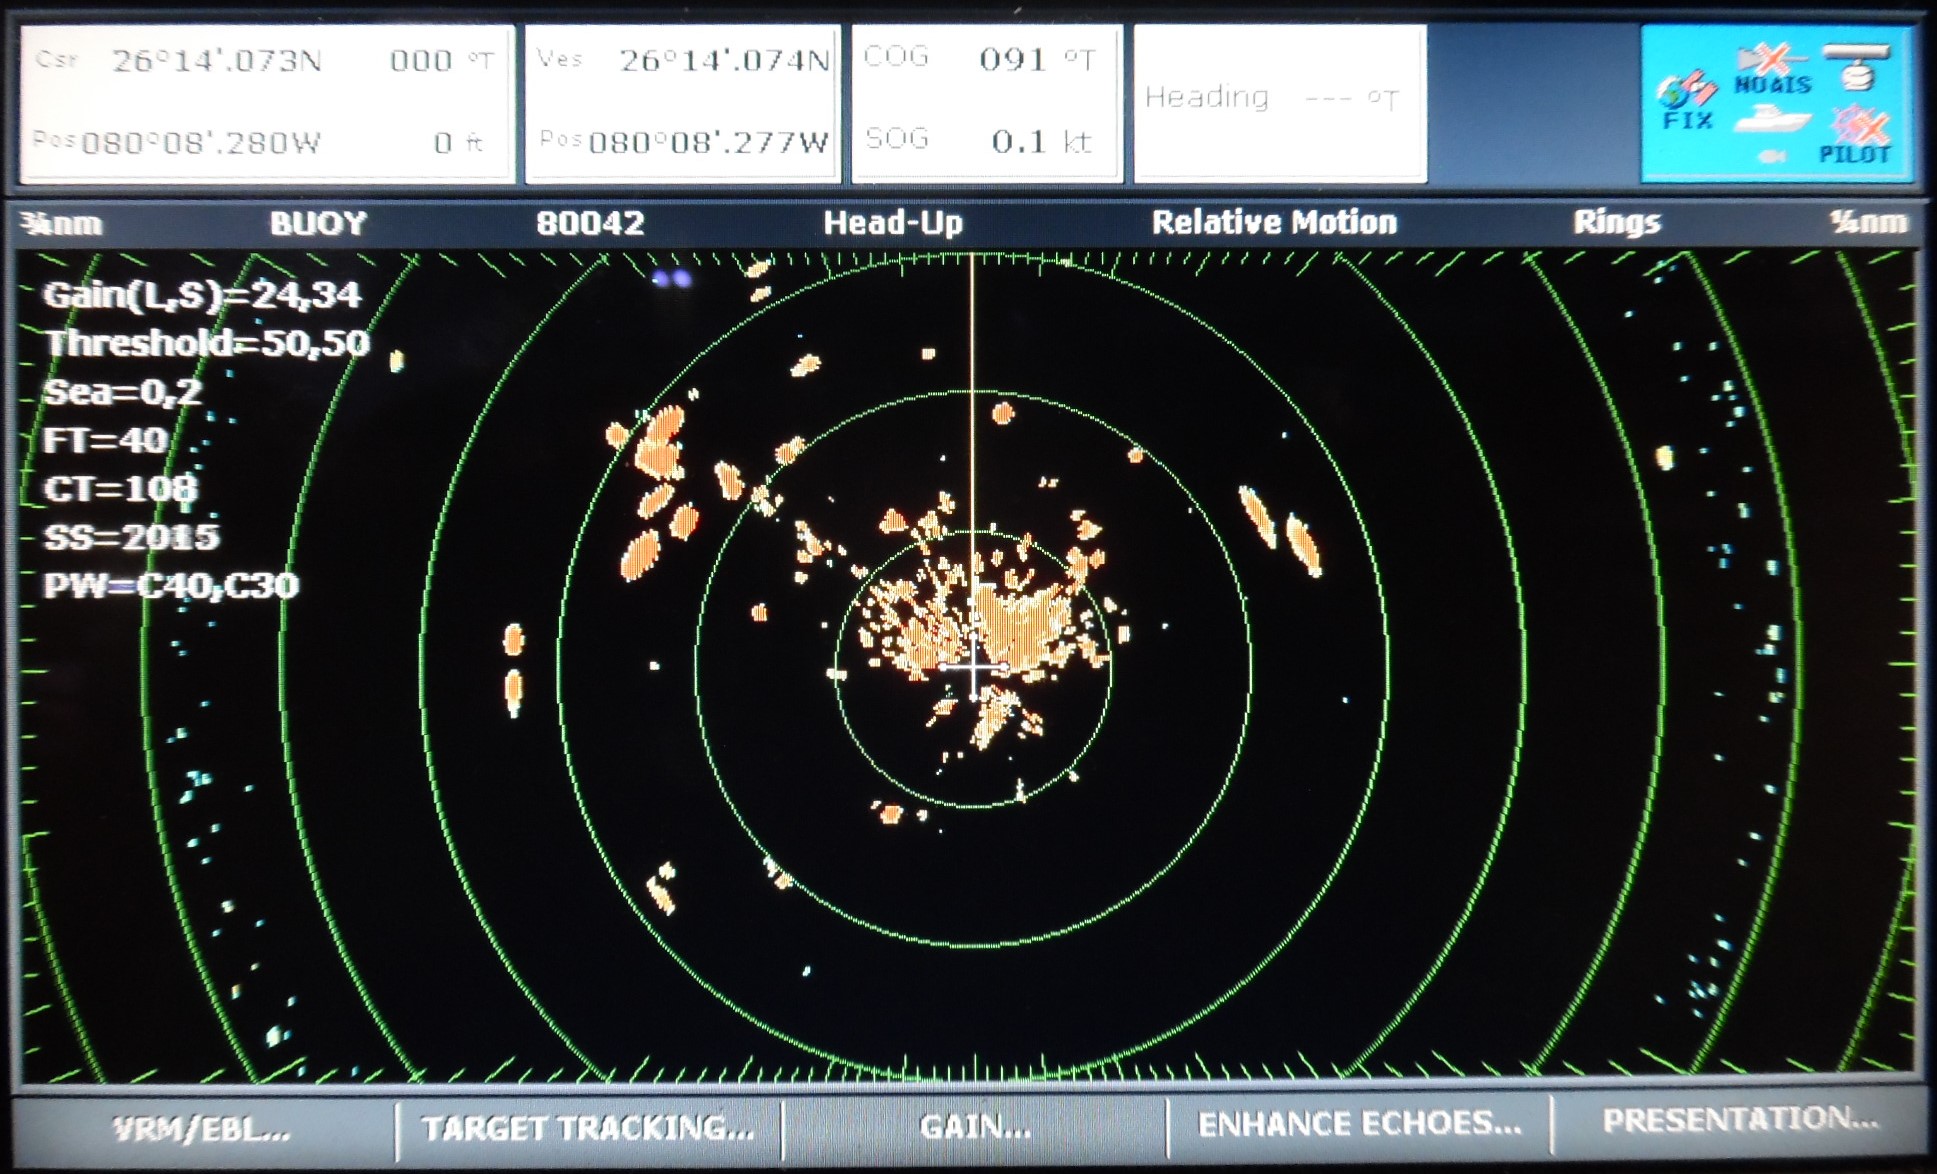
Task: Tap the GPS FIX satellite icon
Action: [x=1687, y=101]
